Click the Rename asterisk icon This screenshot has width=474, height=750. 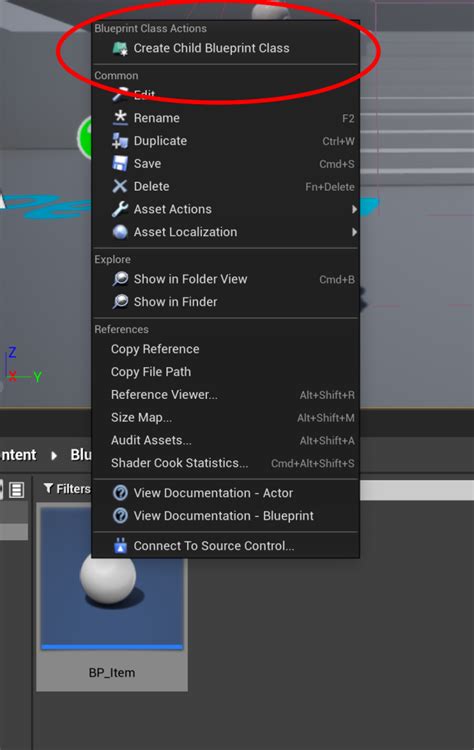coord(120,118)
